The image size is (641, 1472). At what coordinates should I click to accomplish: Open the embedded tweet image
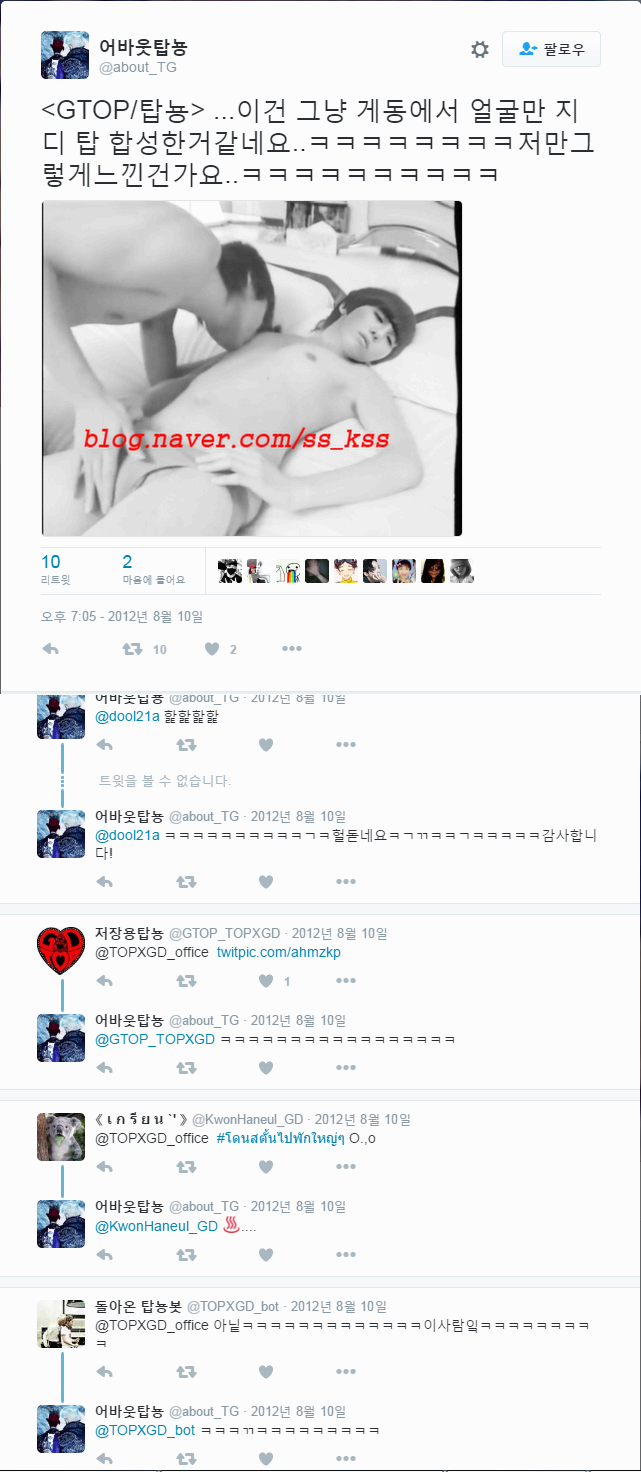252,368
